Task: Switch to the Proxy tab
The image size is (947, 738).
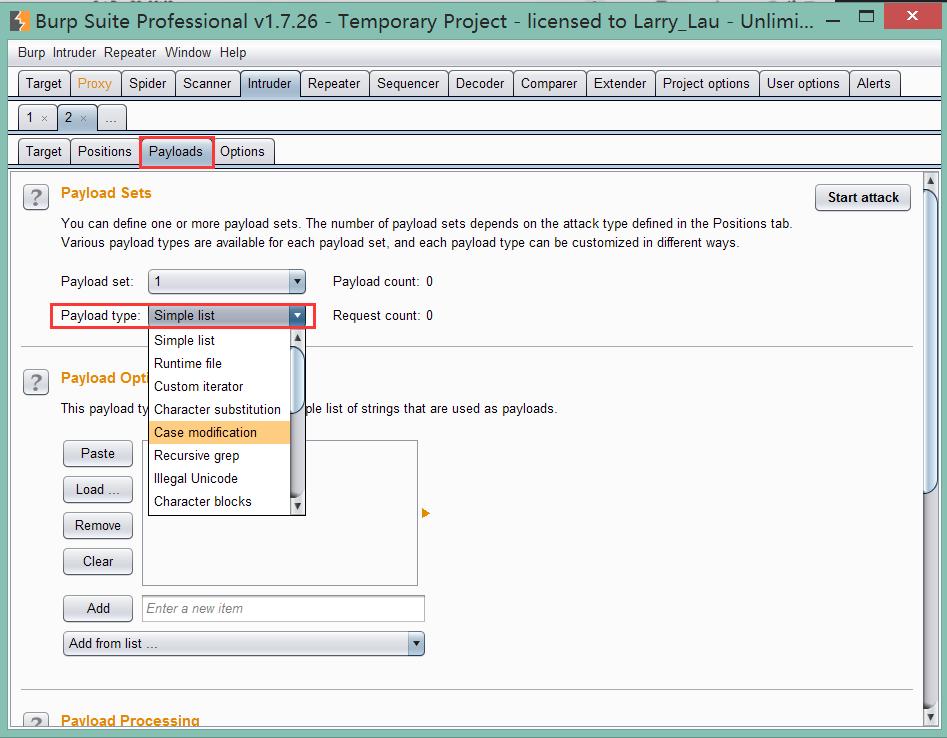Action: point(95,83)
